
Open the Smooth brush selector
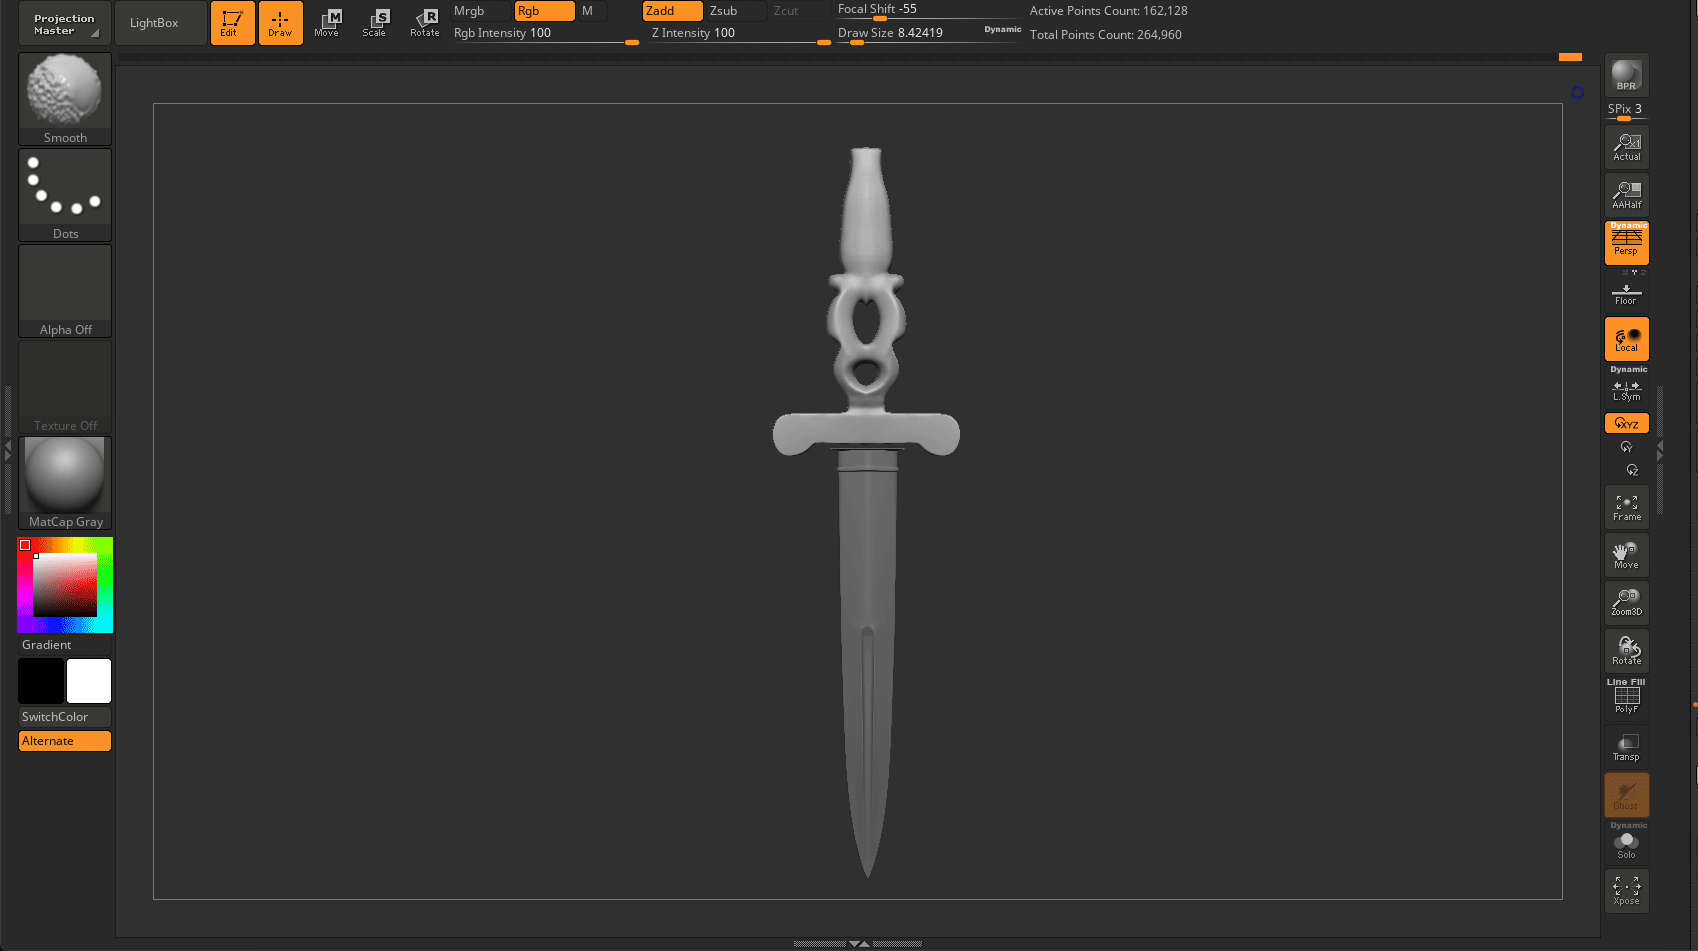(65, 98)
